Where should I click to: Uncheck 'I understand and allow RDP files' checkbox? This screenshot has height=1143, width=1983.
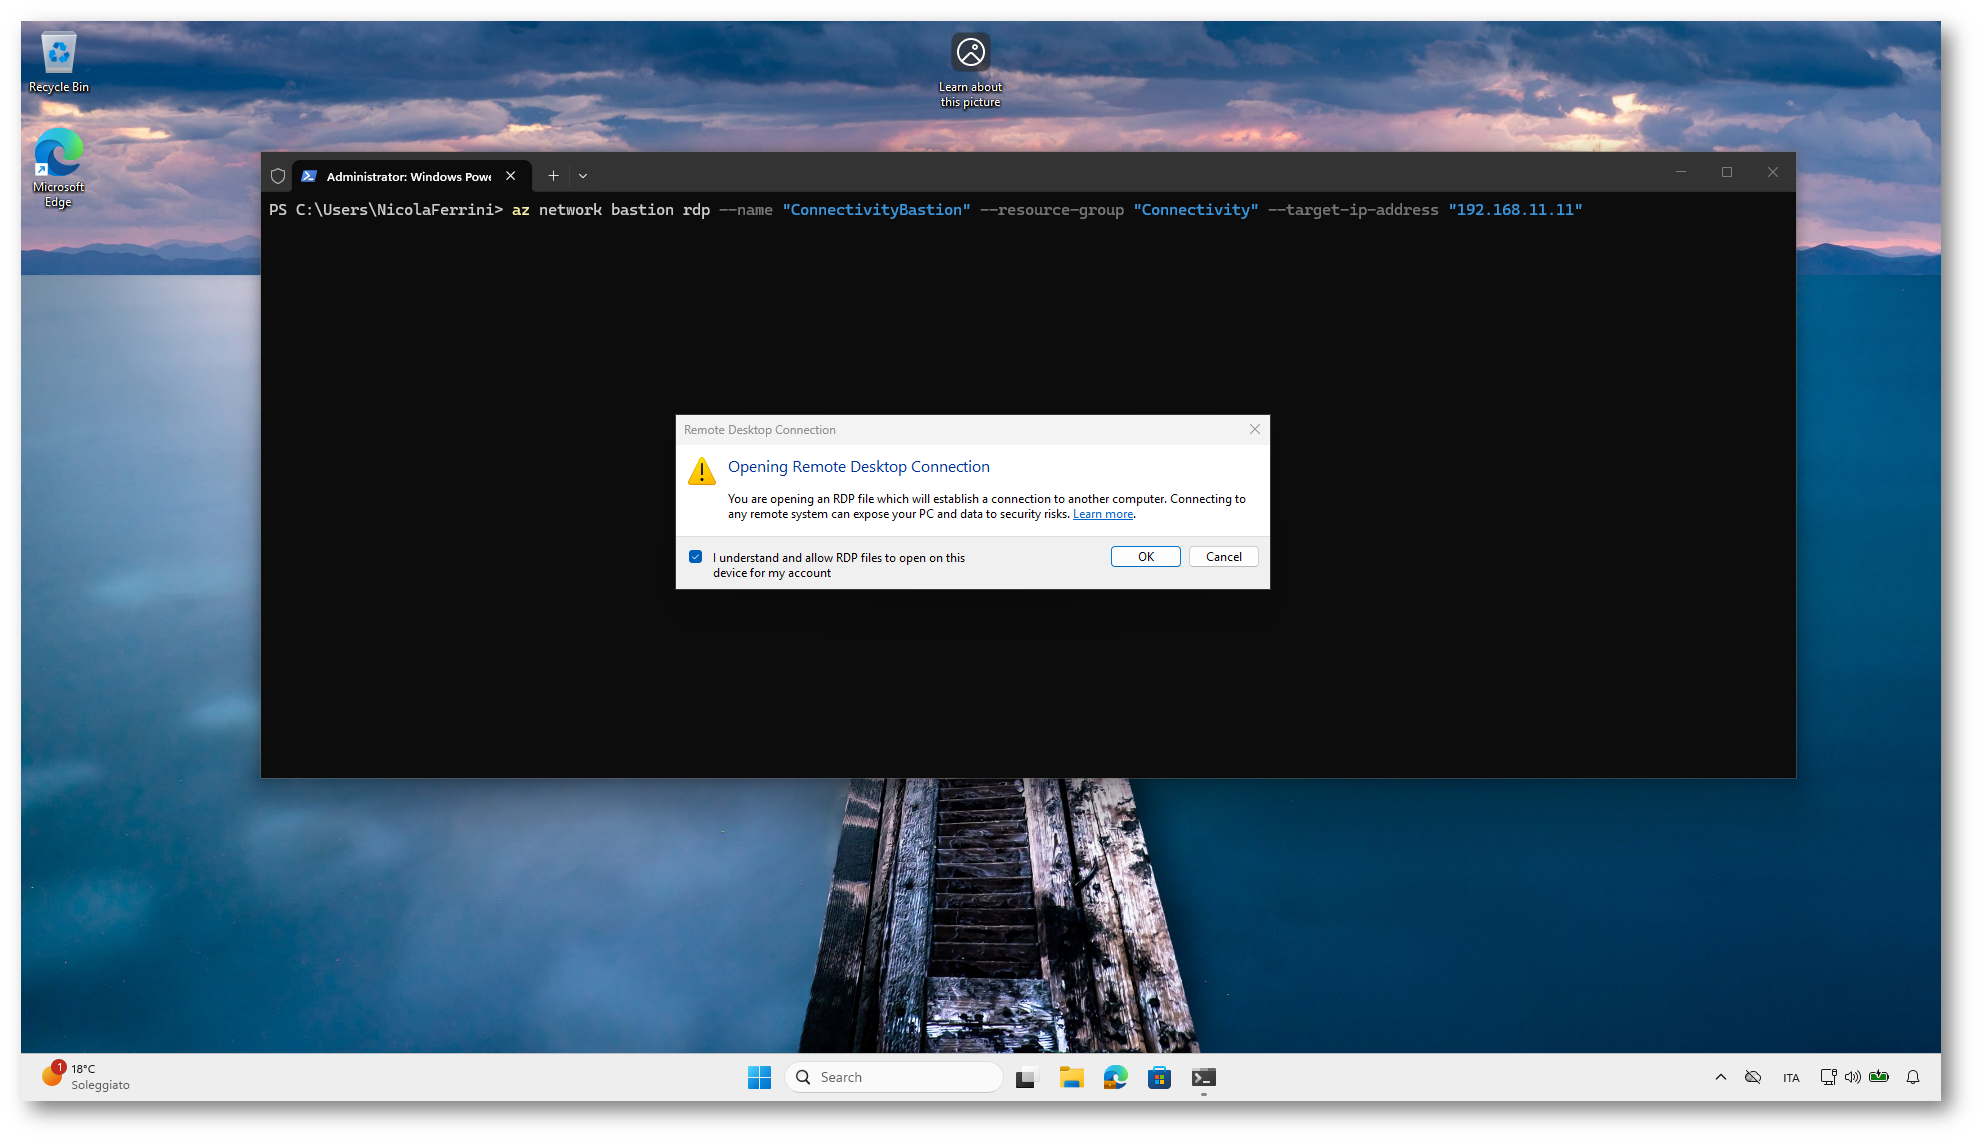coord(695,557)
